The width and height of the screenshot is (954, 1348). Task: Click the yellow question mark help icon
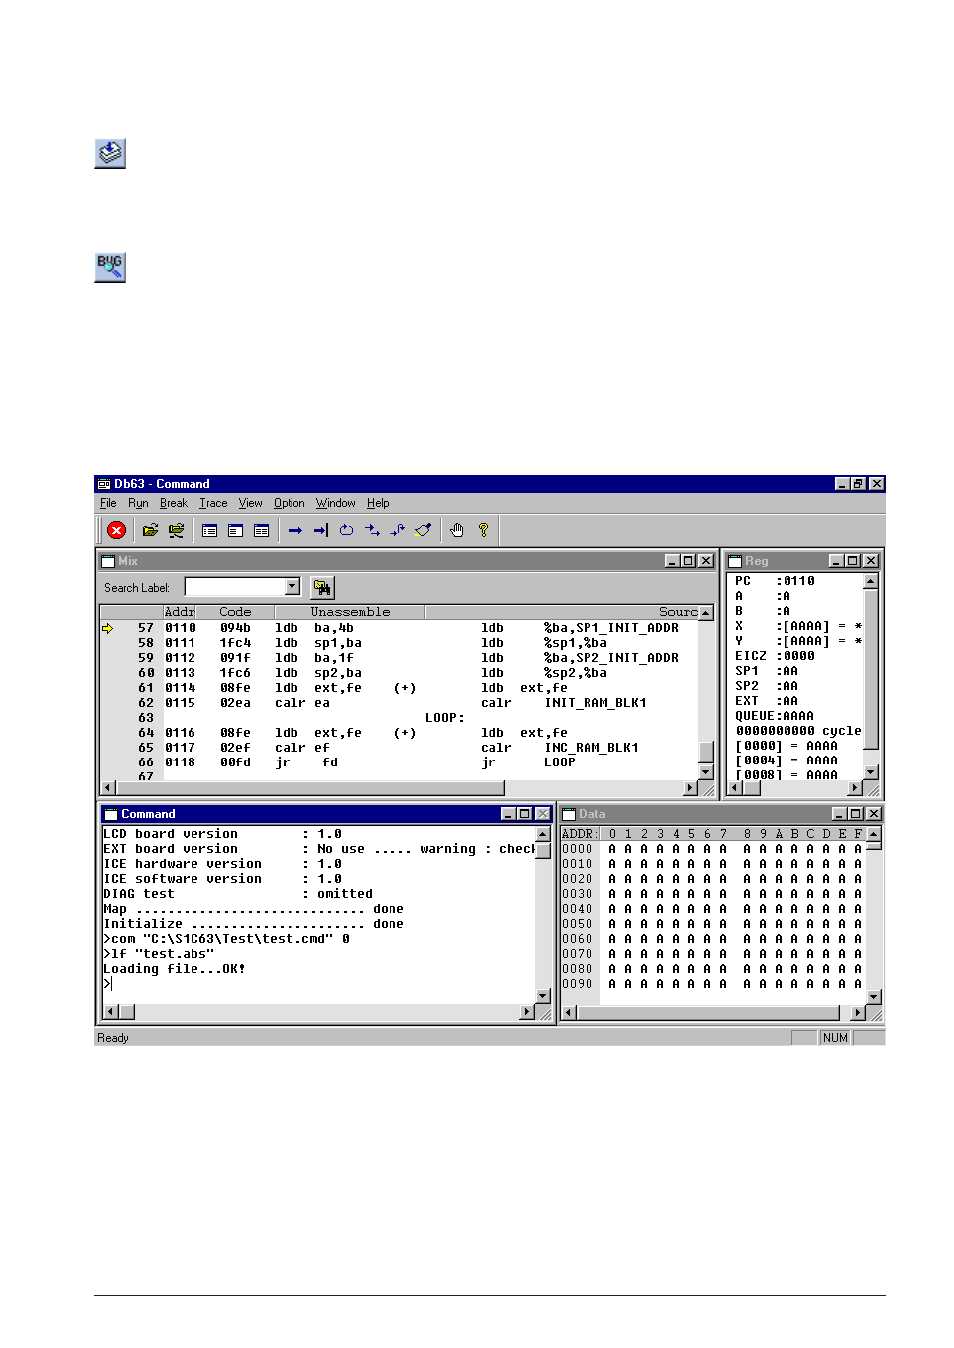pyautogui.click(x=483, y=530)
